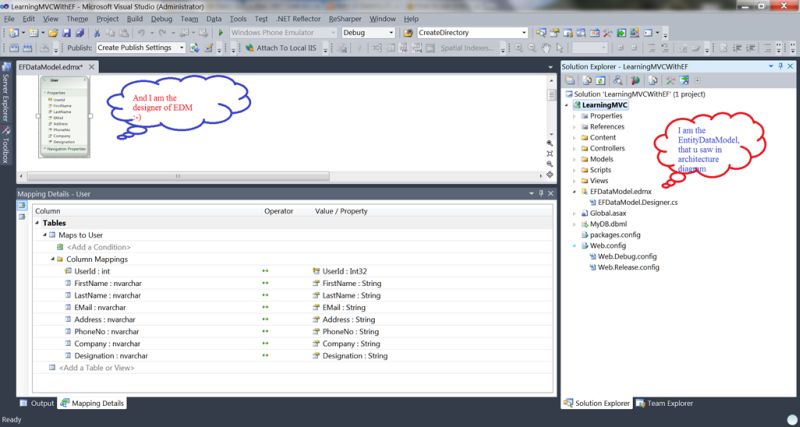Close the EFDataModel.edmx tab with its X
Image resolution: width=800 pixels, height=427 pixels.
[x=91, y=67]
